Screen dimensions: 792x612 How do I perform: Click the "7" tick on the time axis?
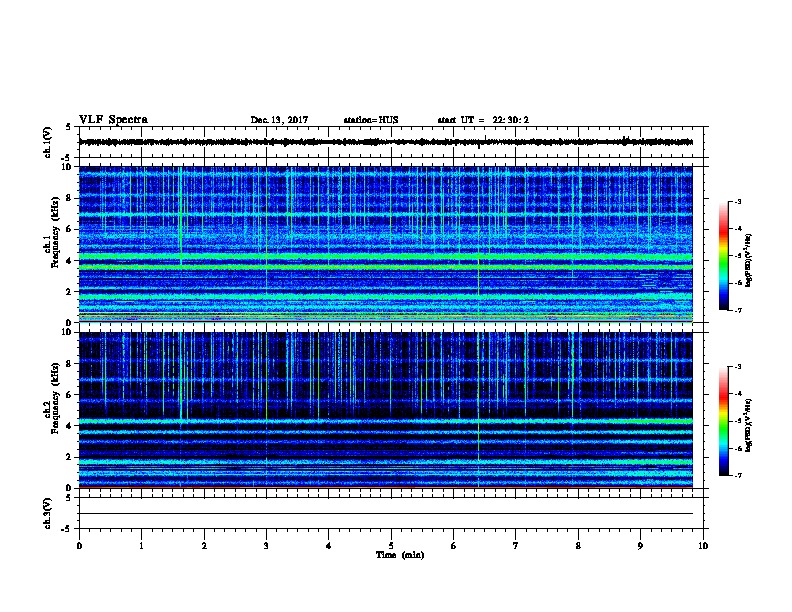point(516,546)
